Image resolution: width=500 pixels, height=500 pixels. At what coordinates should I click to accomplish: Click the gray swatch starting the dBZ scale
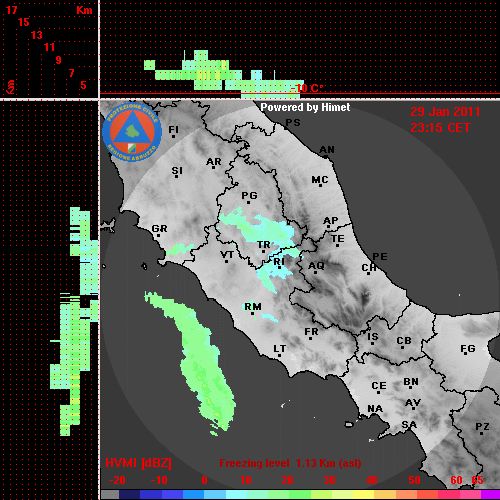click(110, 495)
